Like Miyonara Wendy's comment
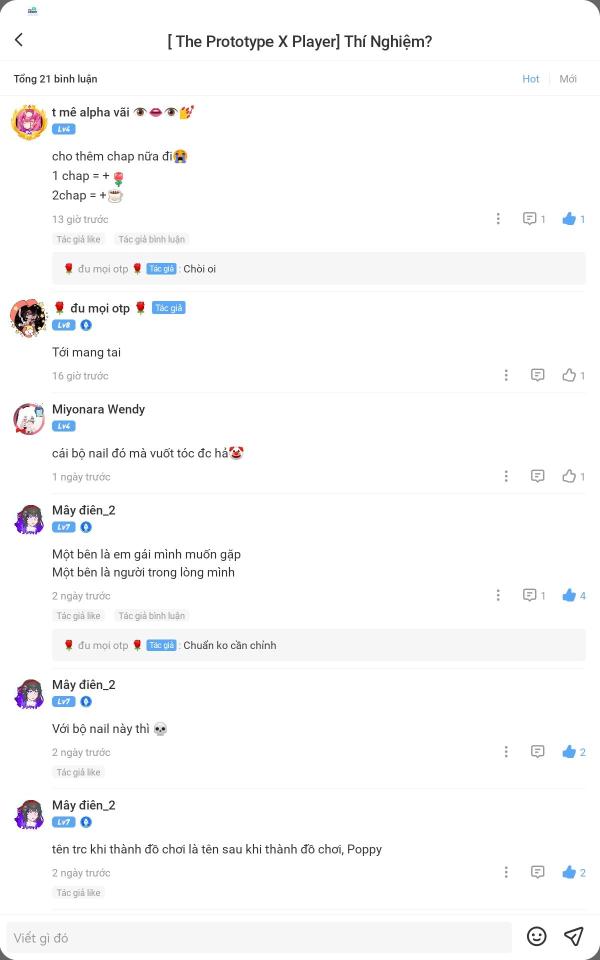Viewport: 600px width, 960px height. coord(574,476)
